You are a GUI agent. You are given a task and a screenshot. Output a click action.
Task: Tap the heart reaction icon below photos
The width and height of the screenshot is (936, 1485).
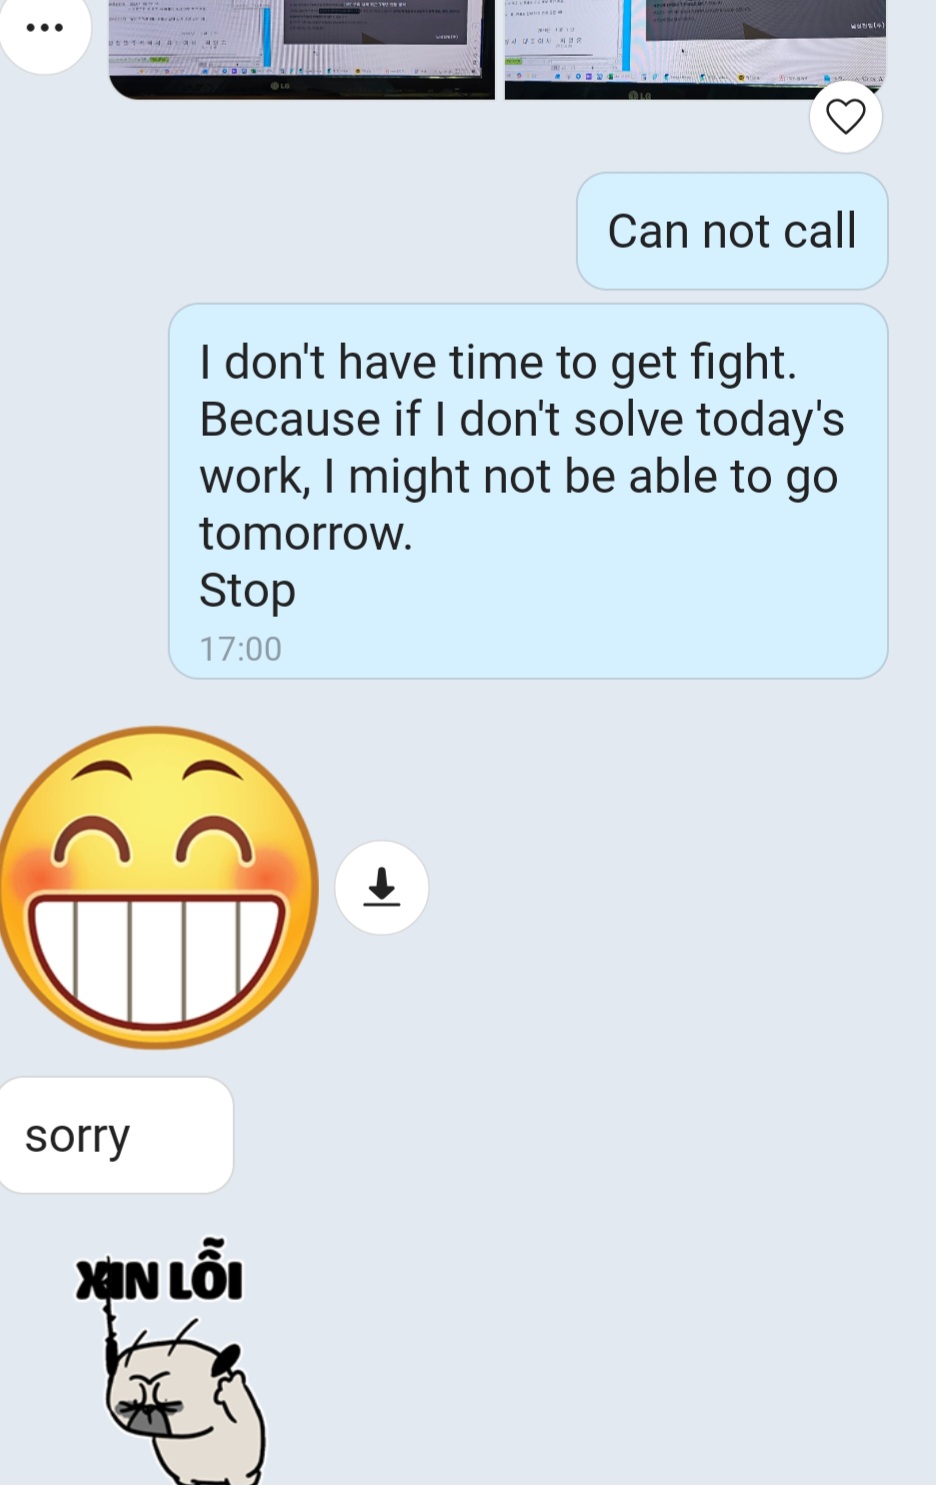[845, 117]
